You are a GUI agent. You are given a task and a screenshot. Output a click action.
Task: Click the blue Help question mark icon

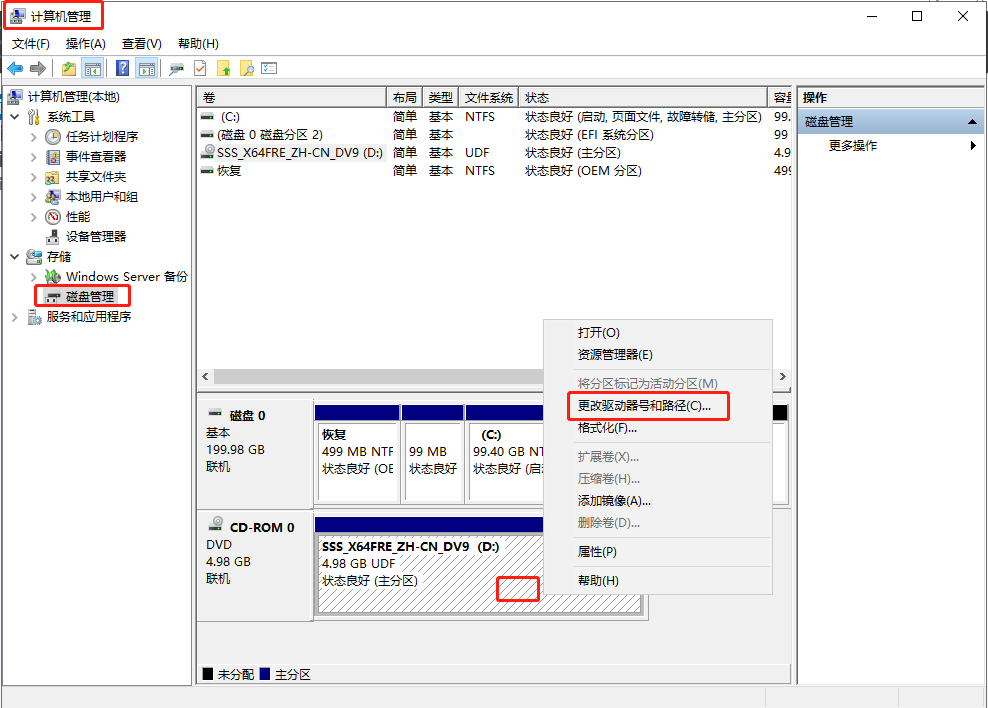pyautogui.click(x=122, y=68)
